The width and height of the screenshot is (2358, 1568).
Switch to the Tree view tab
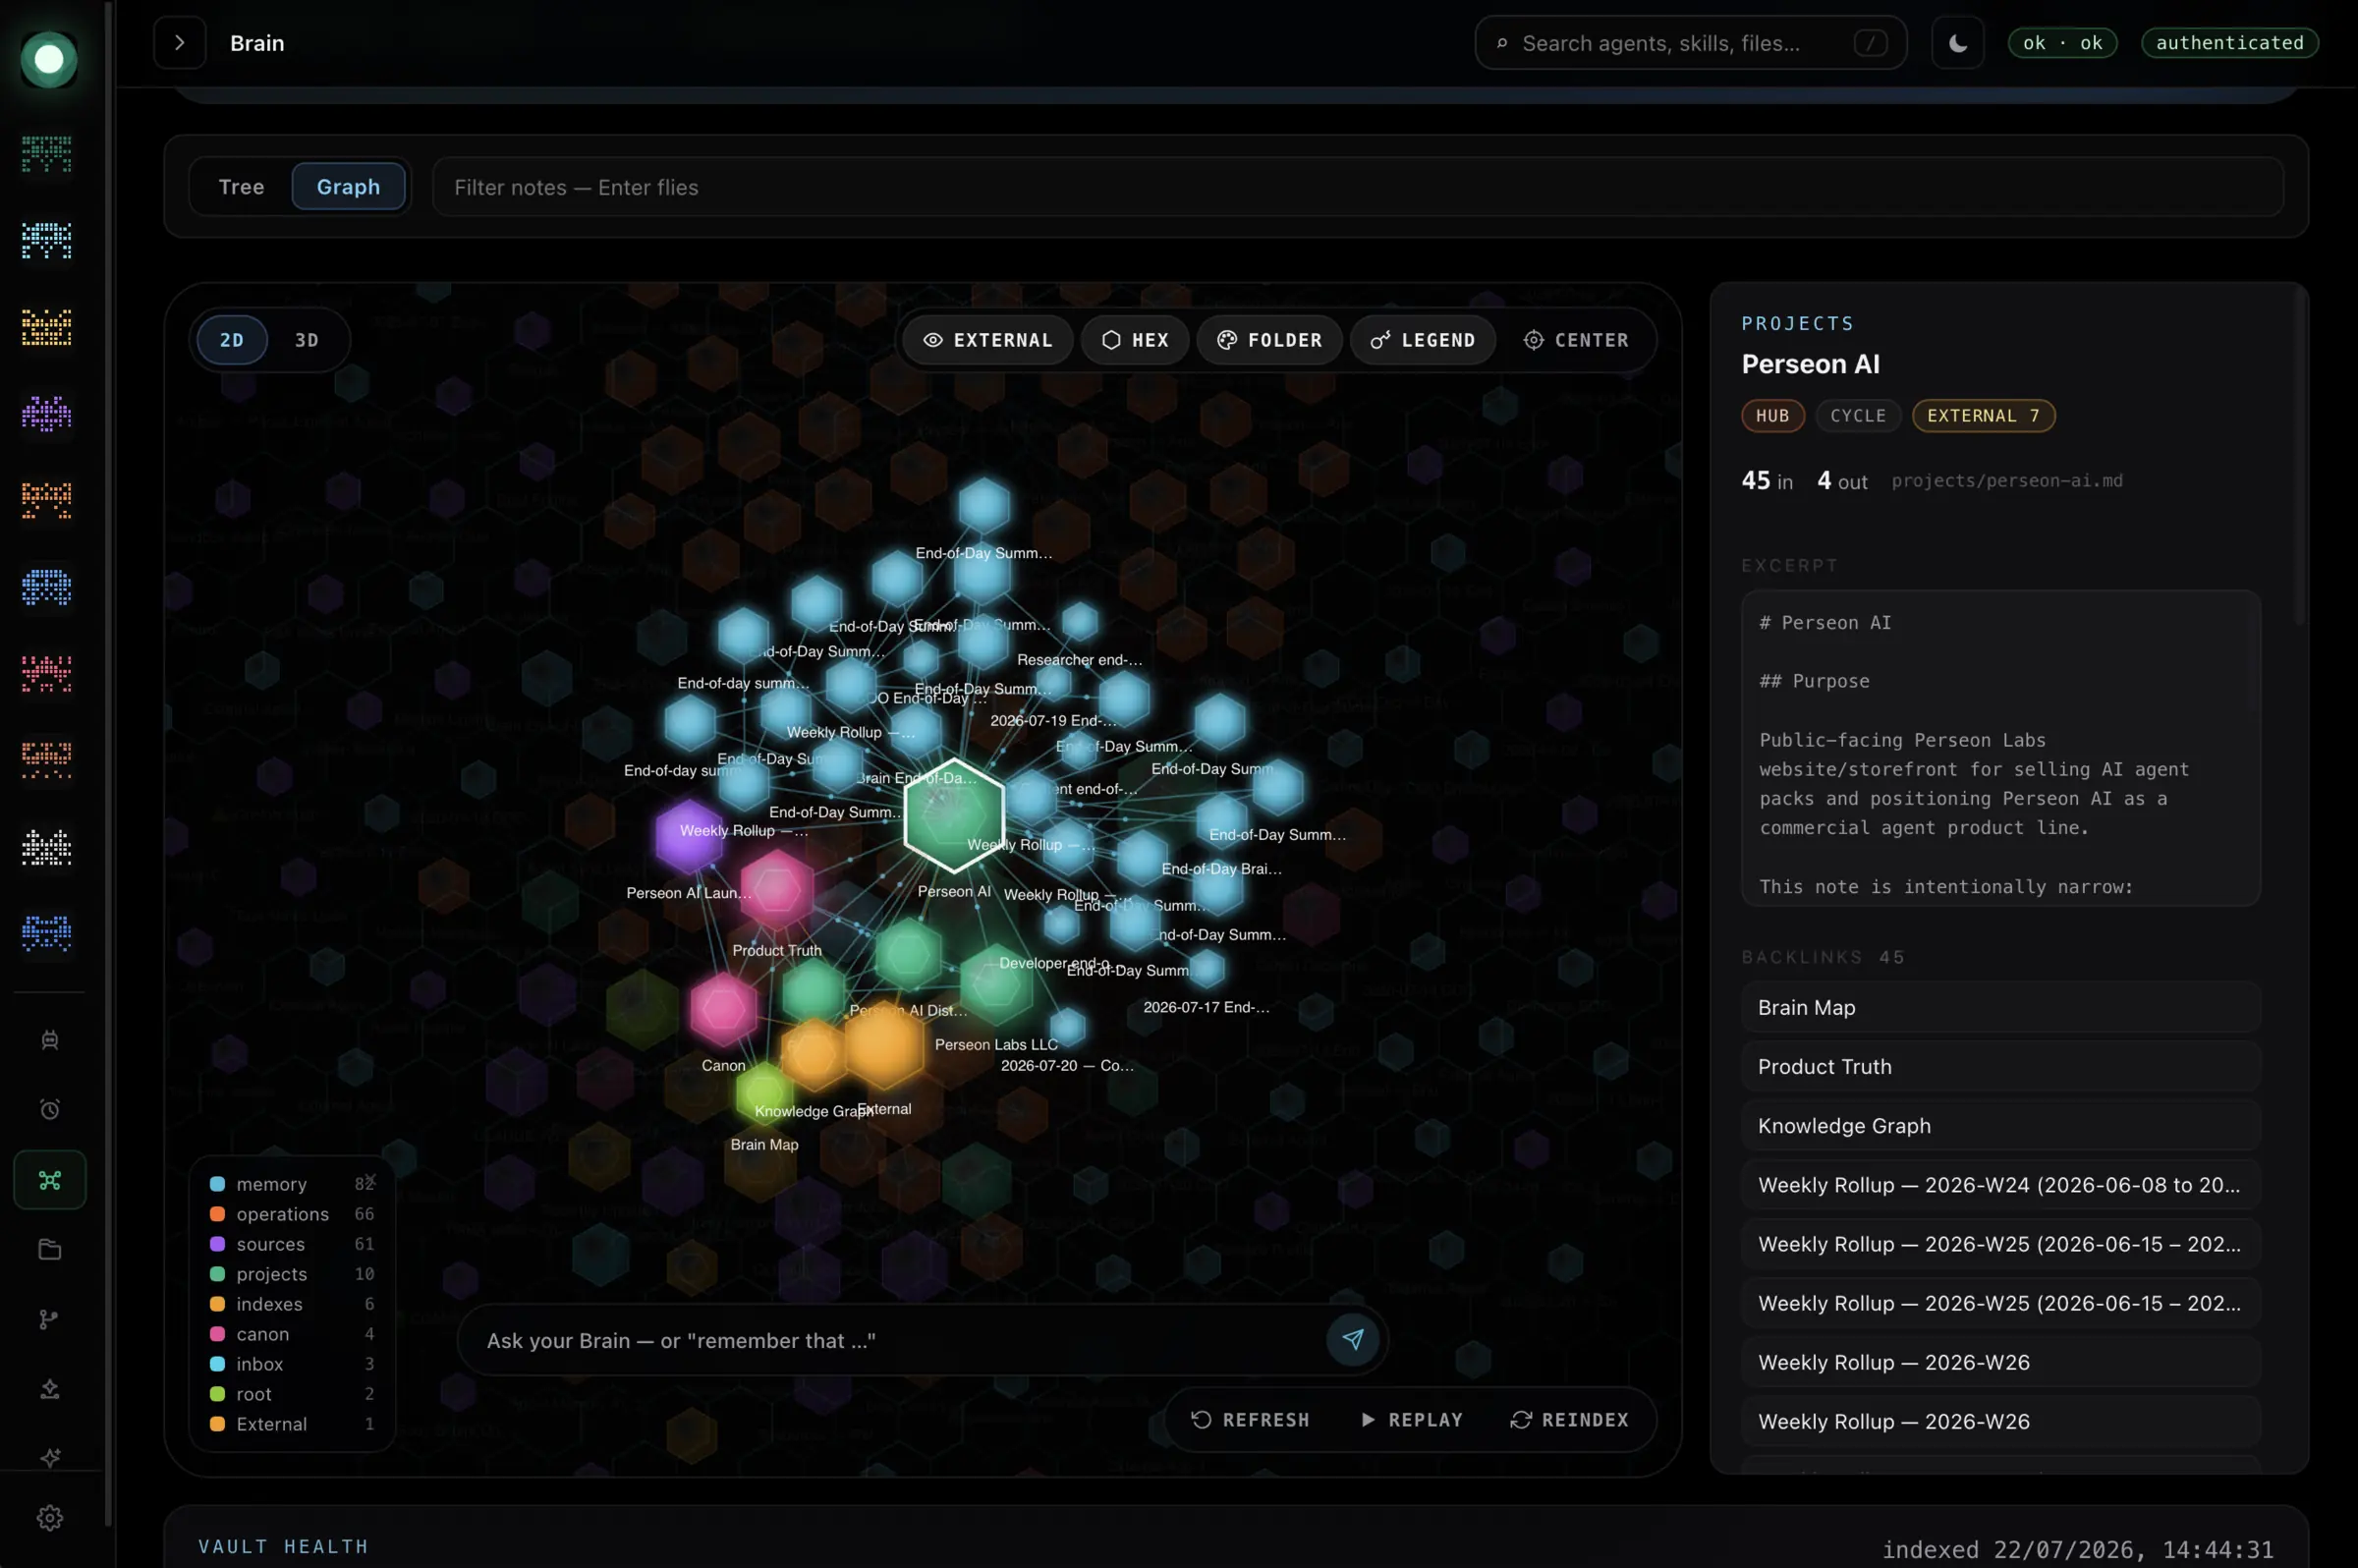pos(241,187)
